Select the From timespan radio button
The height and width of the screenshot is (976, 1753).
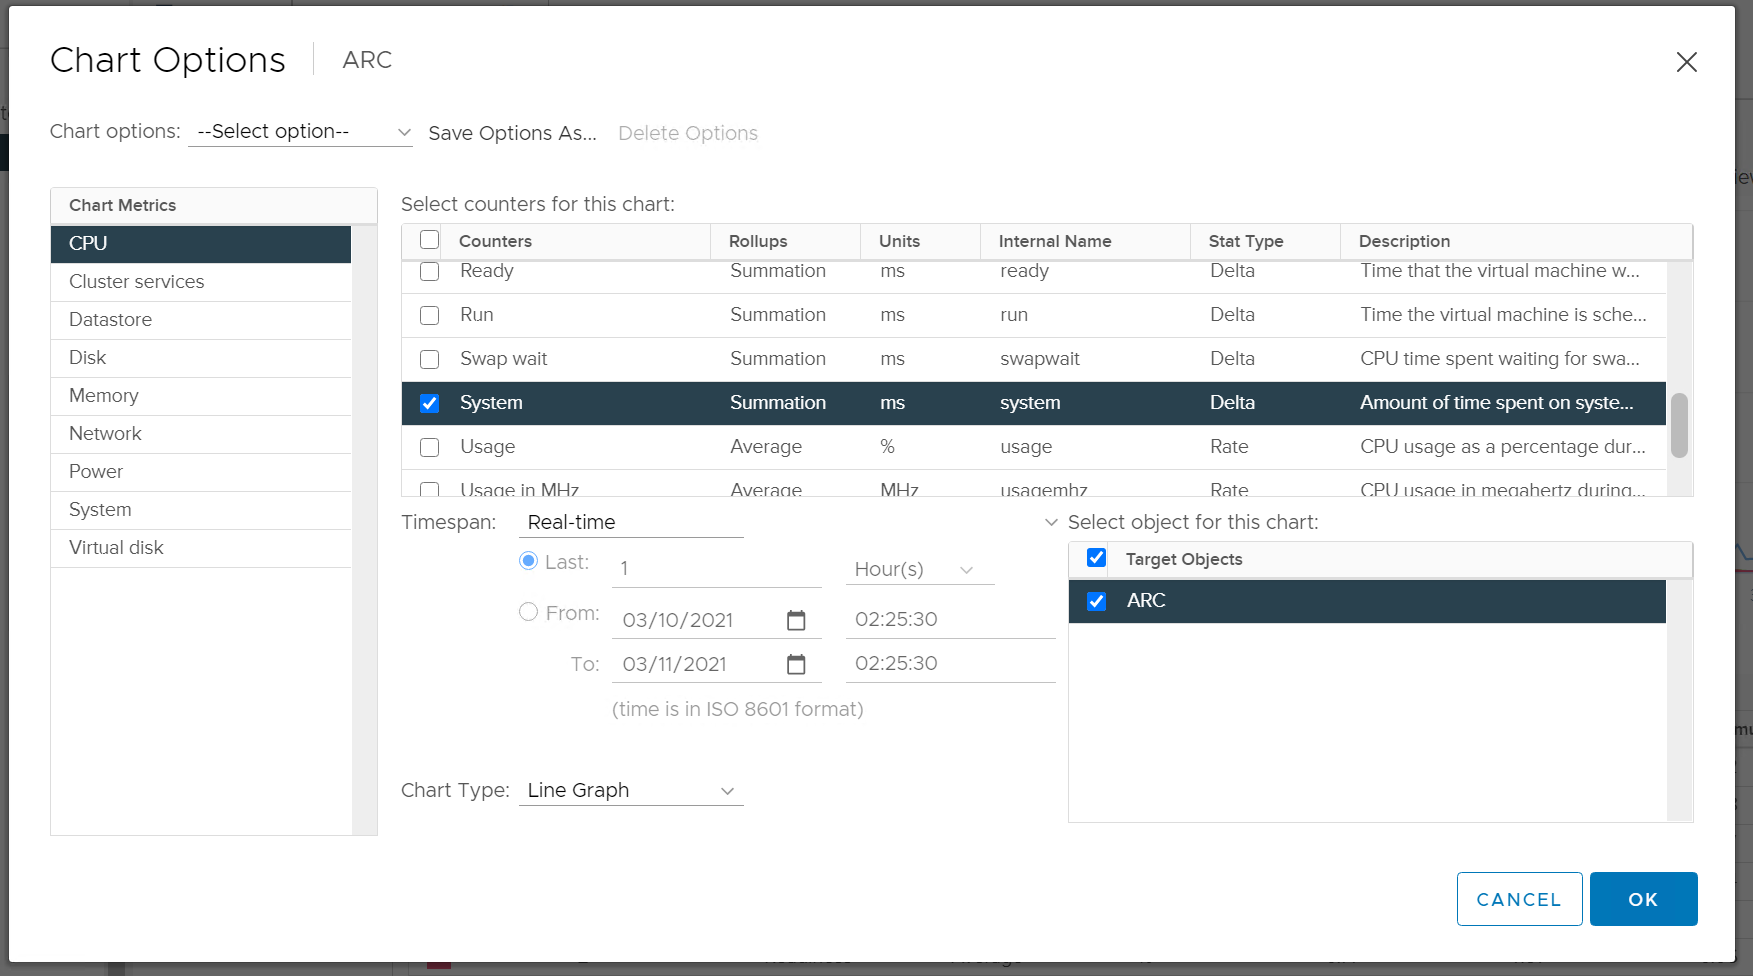(x=529, y=611)
